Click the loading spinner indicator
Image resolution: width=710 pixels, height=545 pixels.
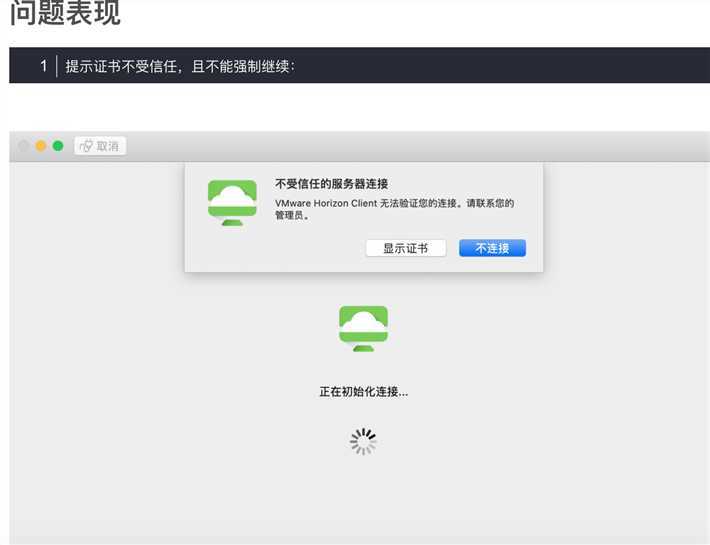click(363, 441)
